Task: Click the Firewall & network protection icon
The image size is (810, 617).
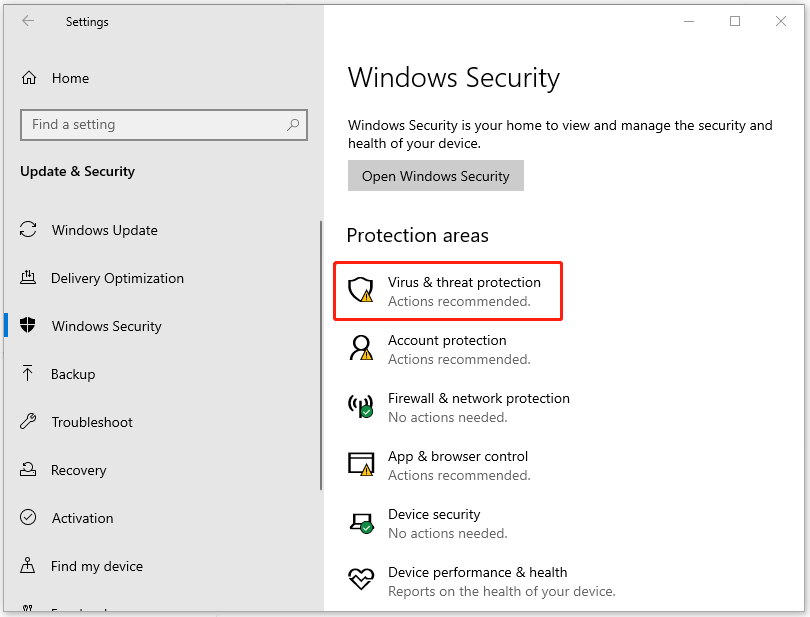Action: pos(360,407)
